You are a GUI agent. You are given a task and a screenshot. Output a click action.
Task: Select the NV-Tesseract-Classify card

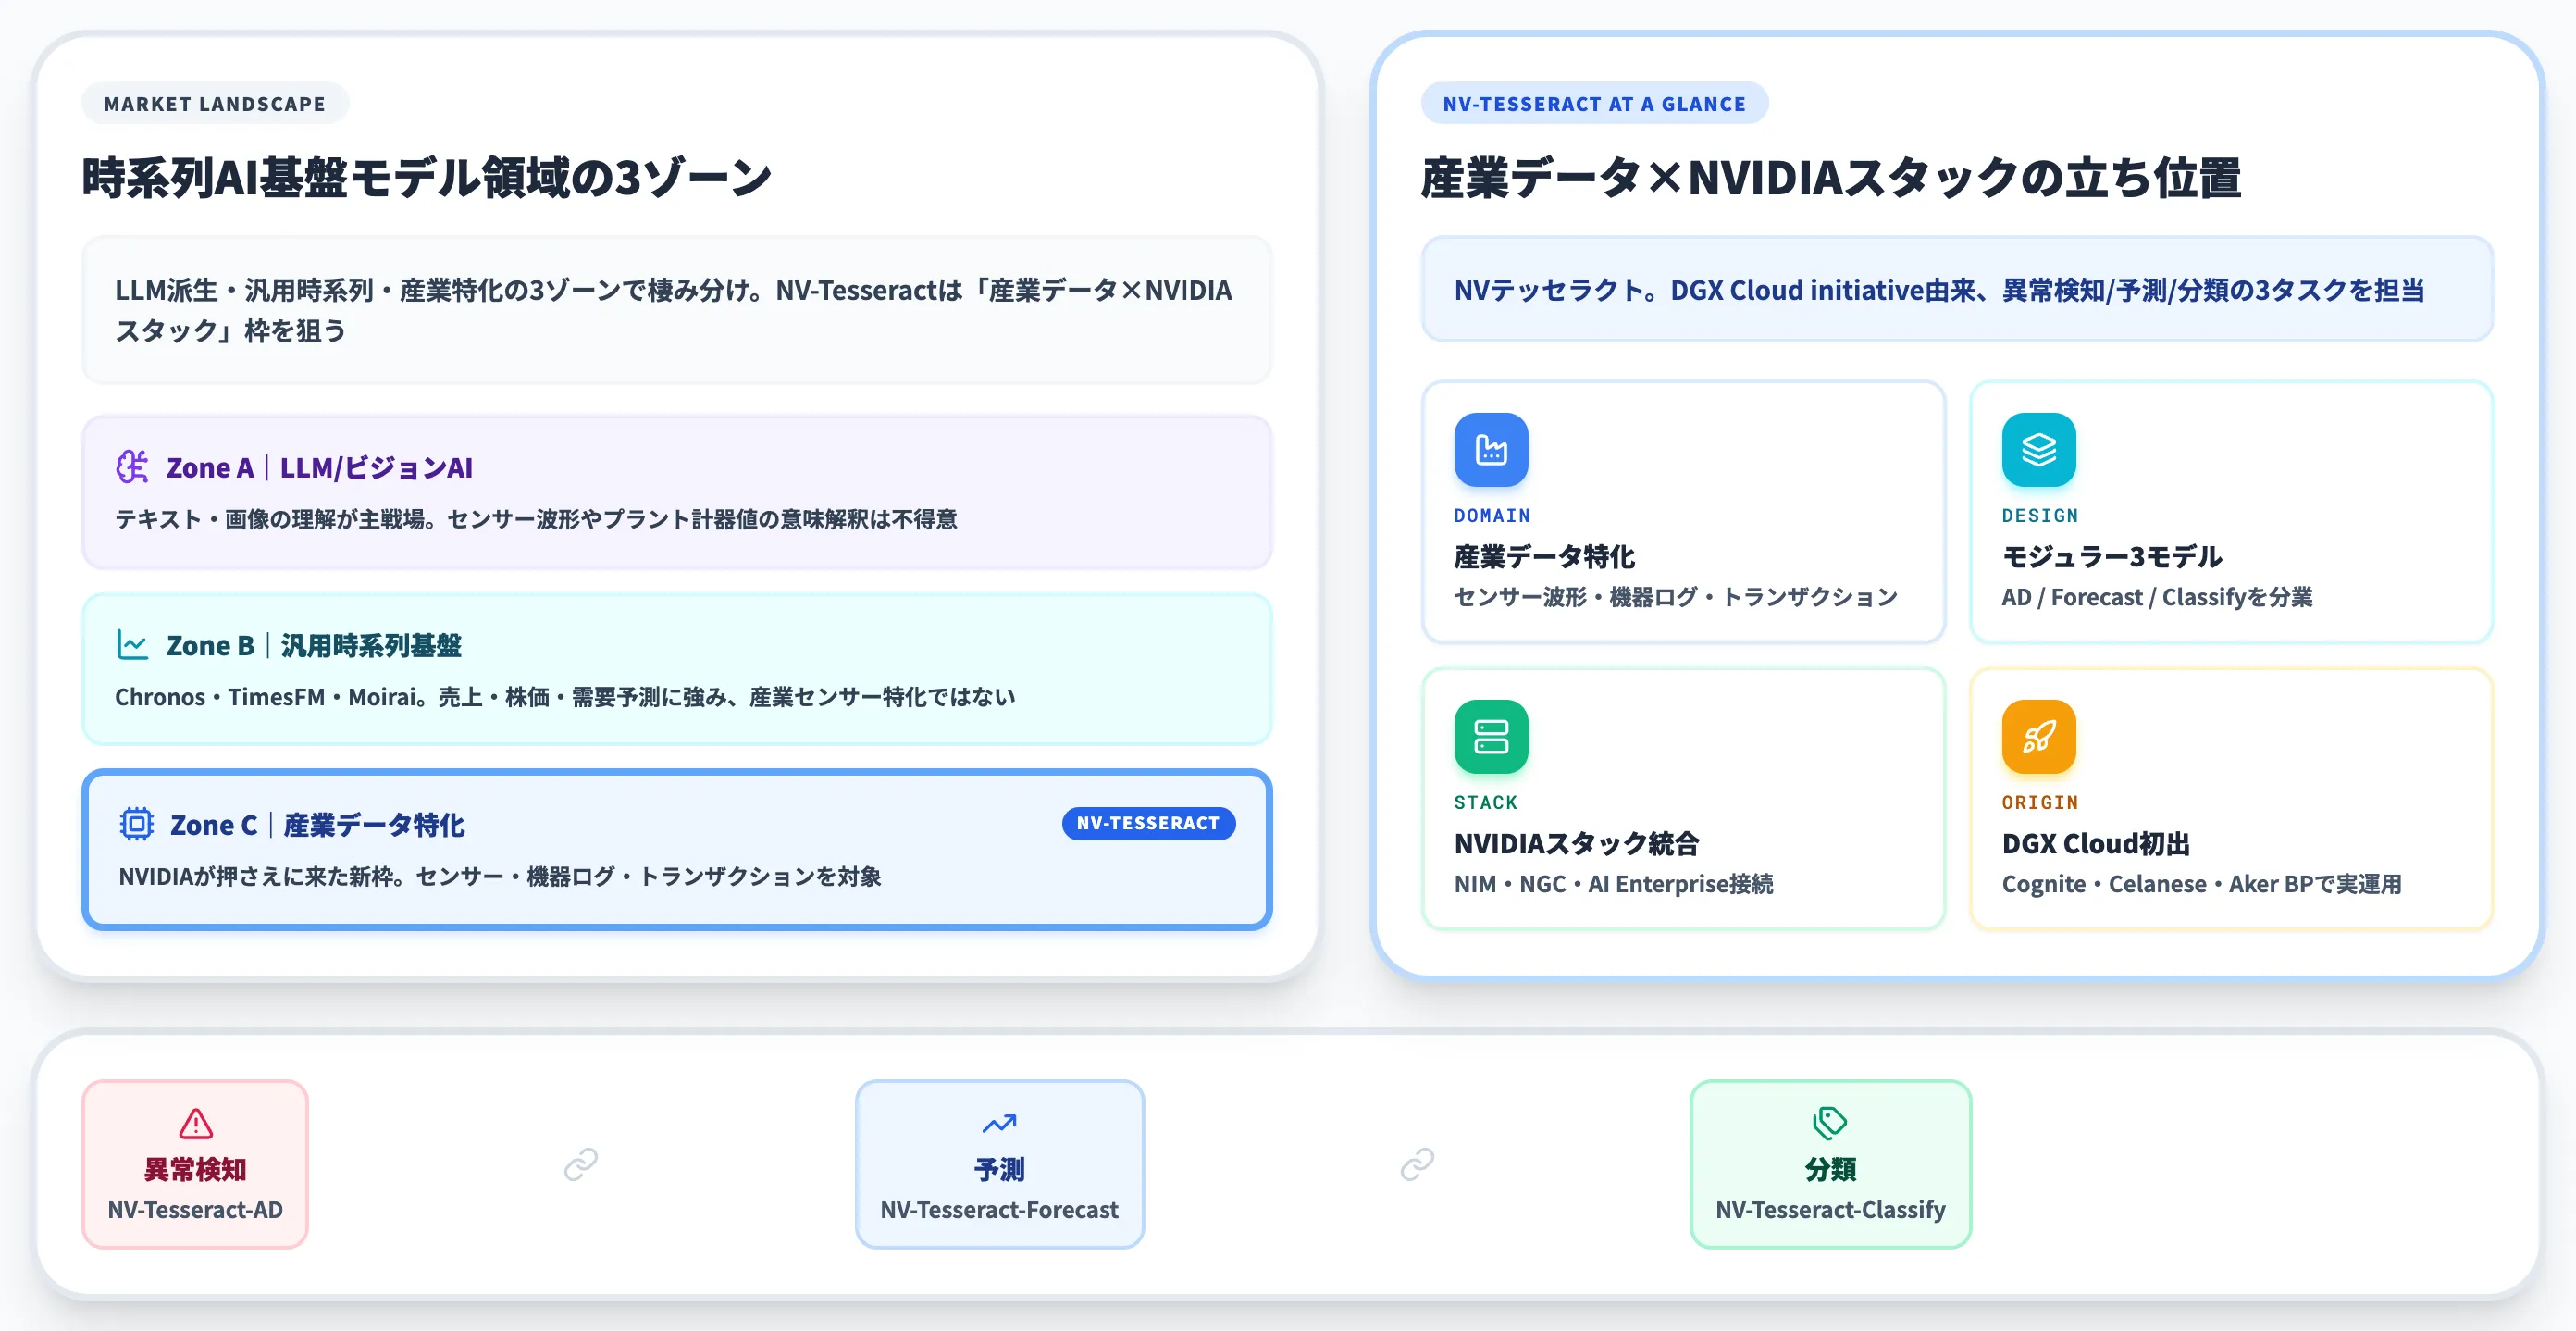tap(1830, 1164)
